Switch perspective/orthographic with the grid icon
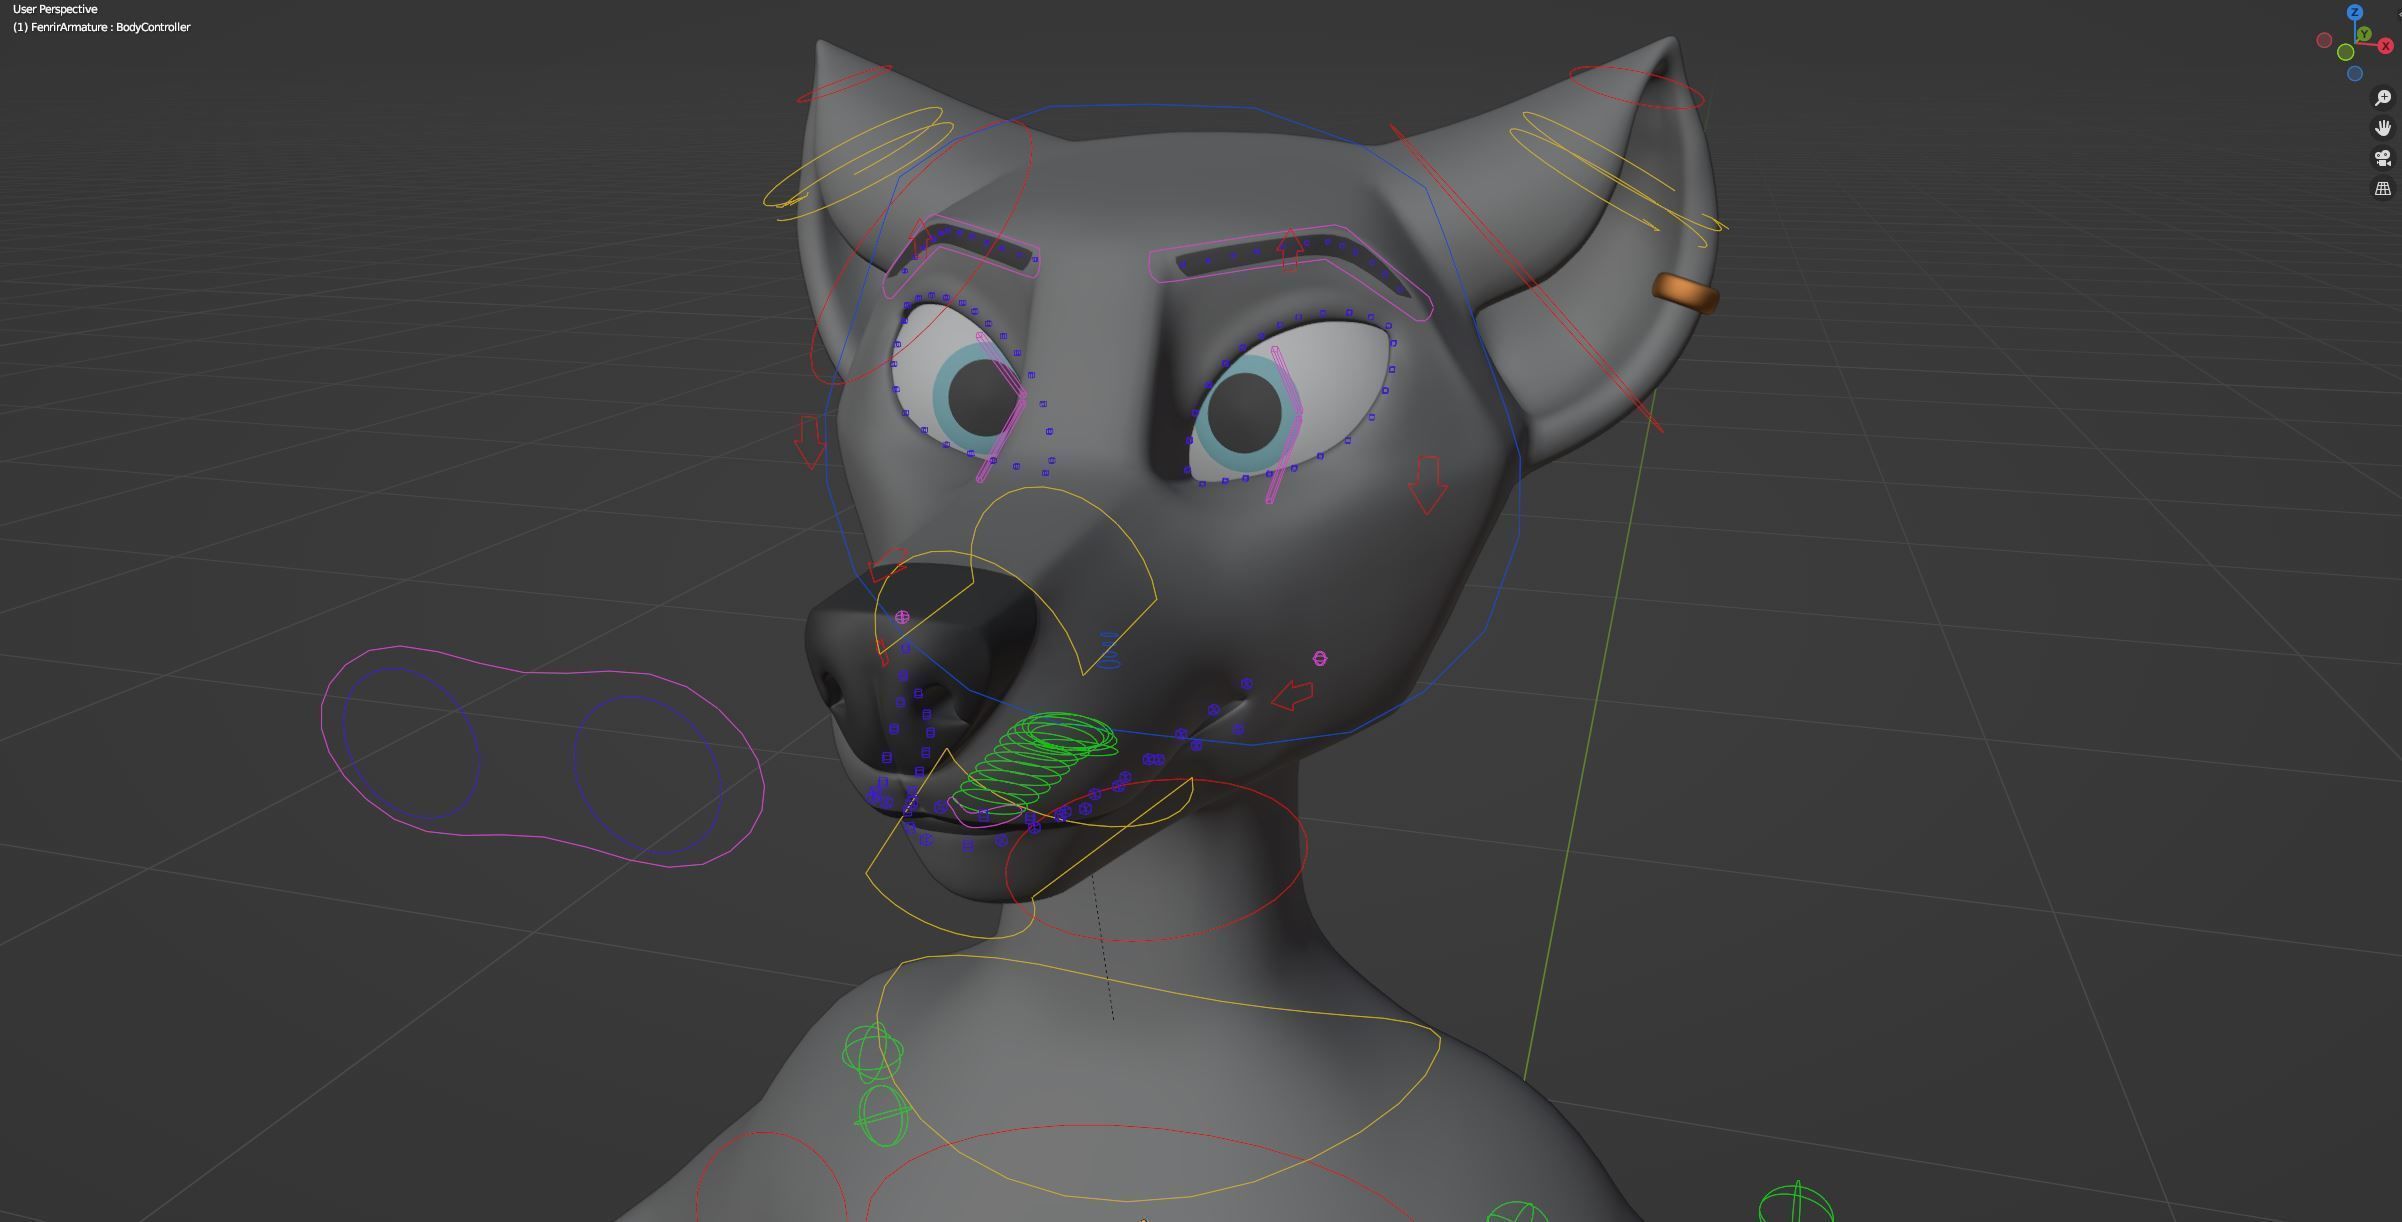This screenshot has width=2402, height=1222. (2383, 188)
